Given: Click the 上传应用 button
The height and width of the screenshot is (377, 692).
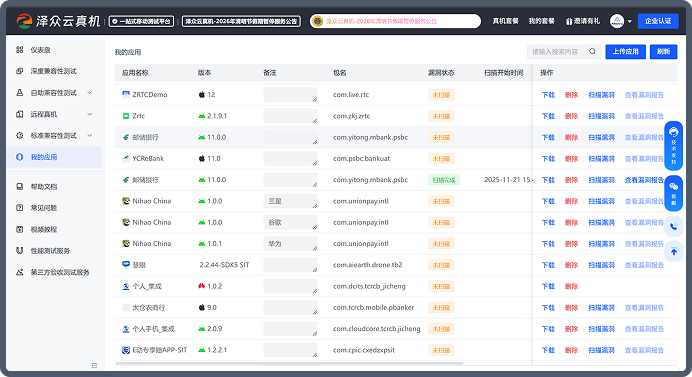Looking at the screenshot, I should point(625,52).
